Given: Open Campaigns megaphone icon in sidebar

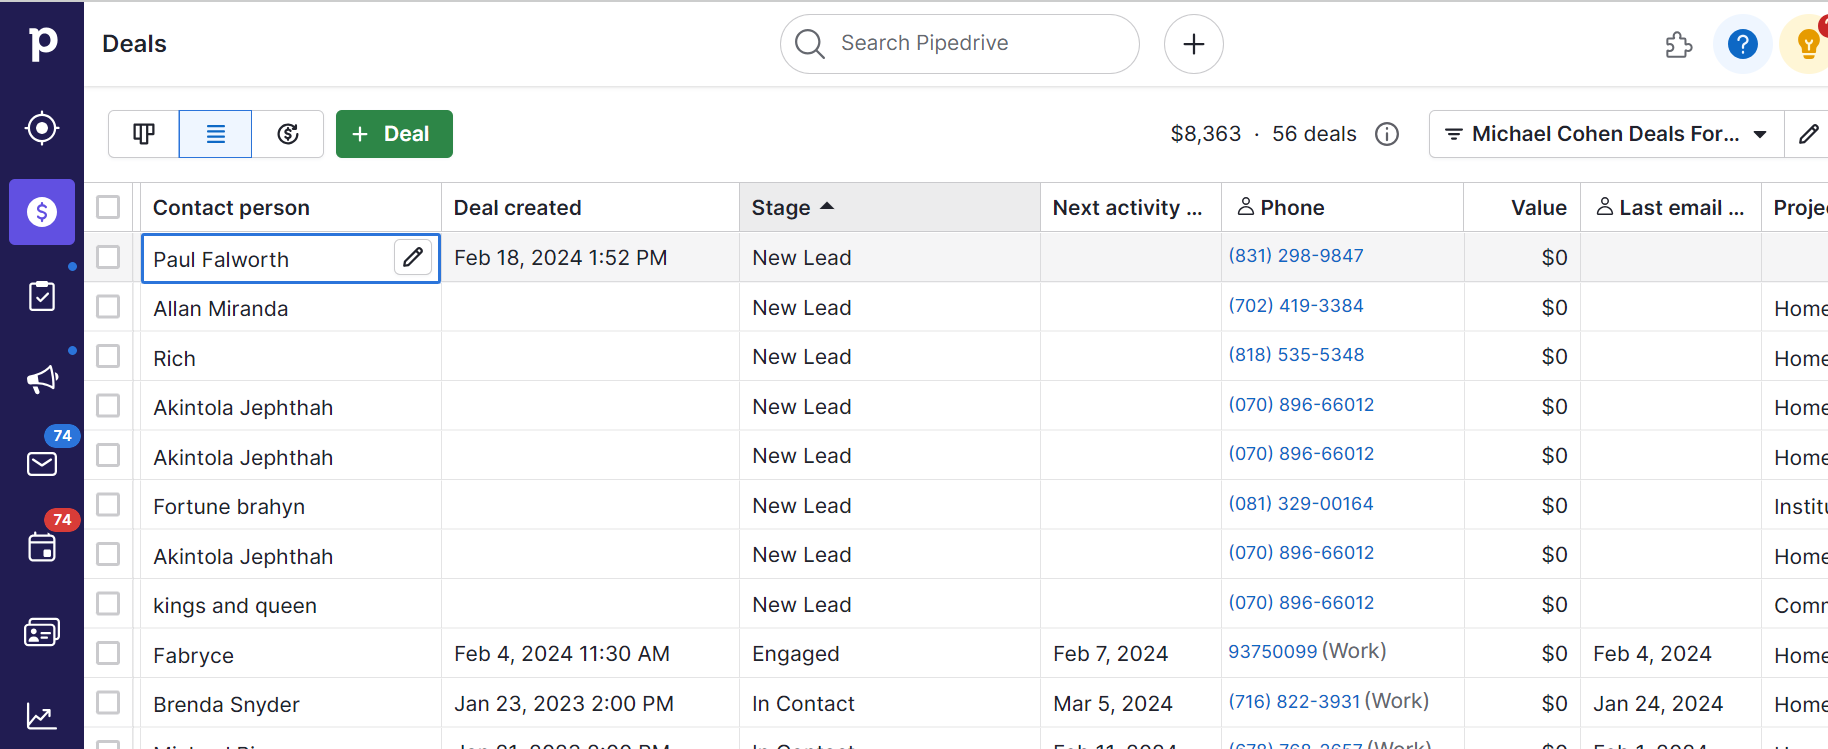Looking at the screenshot, I should point(42,379).
